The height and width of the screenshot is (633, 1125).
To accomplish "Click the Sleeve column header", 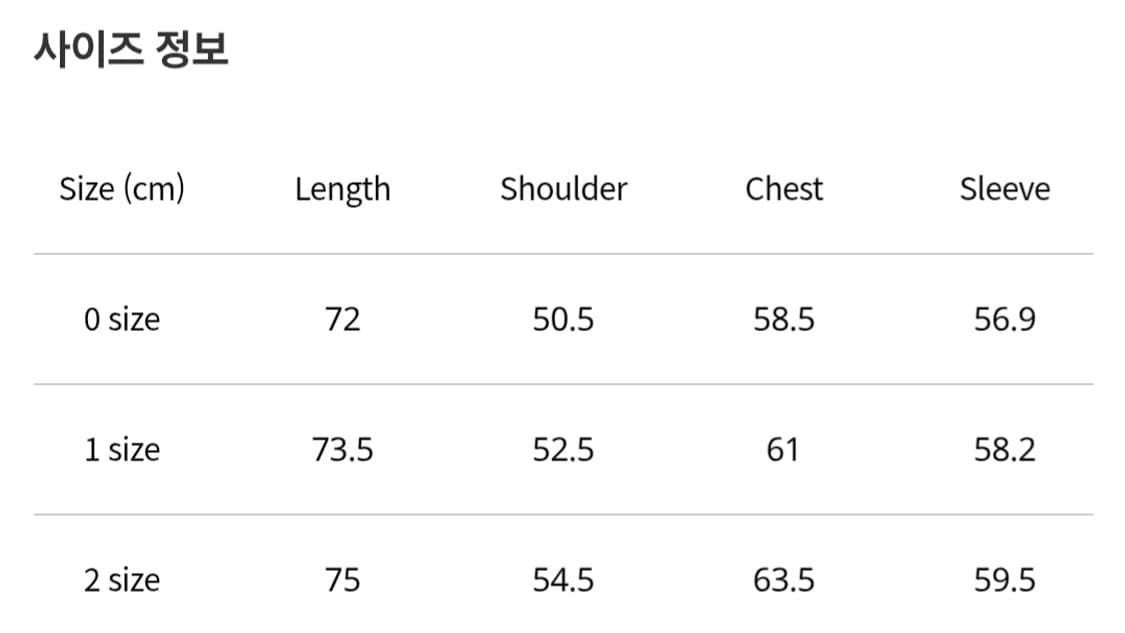I will pos(1004,189).
